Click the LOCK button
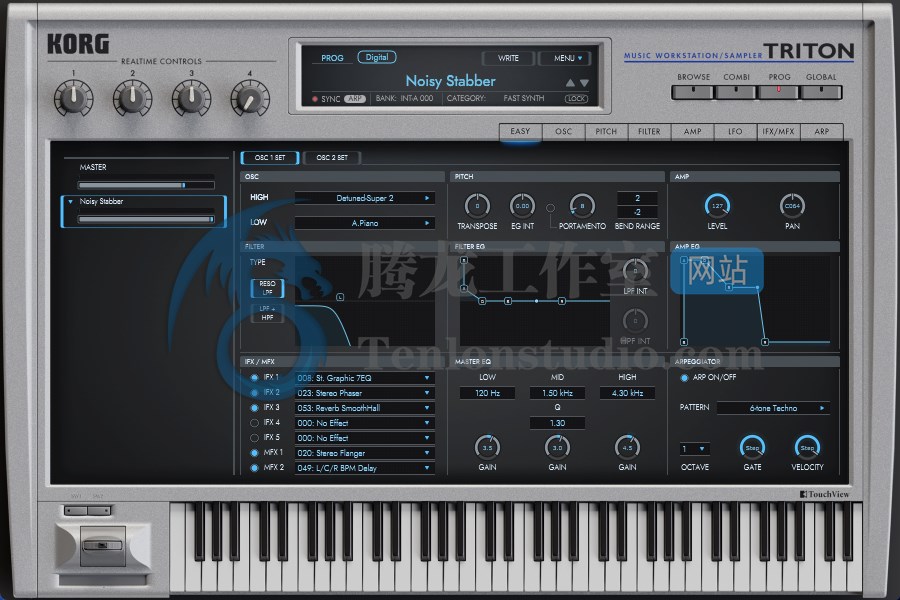Viewport: 900px width, 600px height. click(x=576, y=99)
